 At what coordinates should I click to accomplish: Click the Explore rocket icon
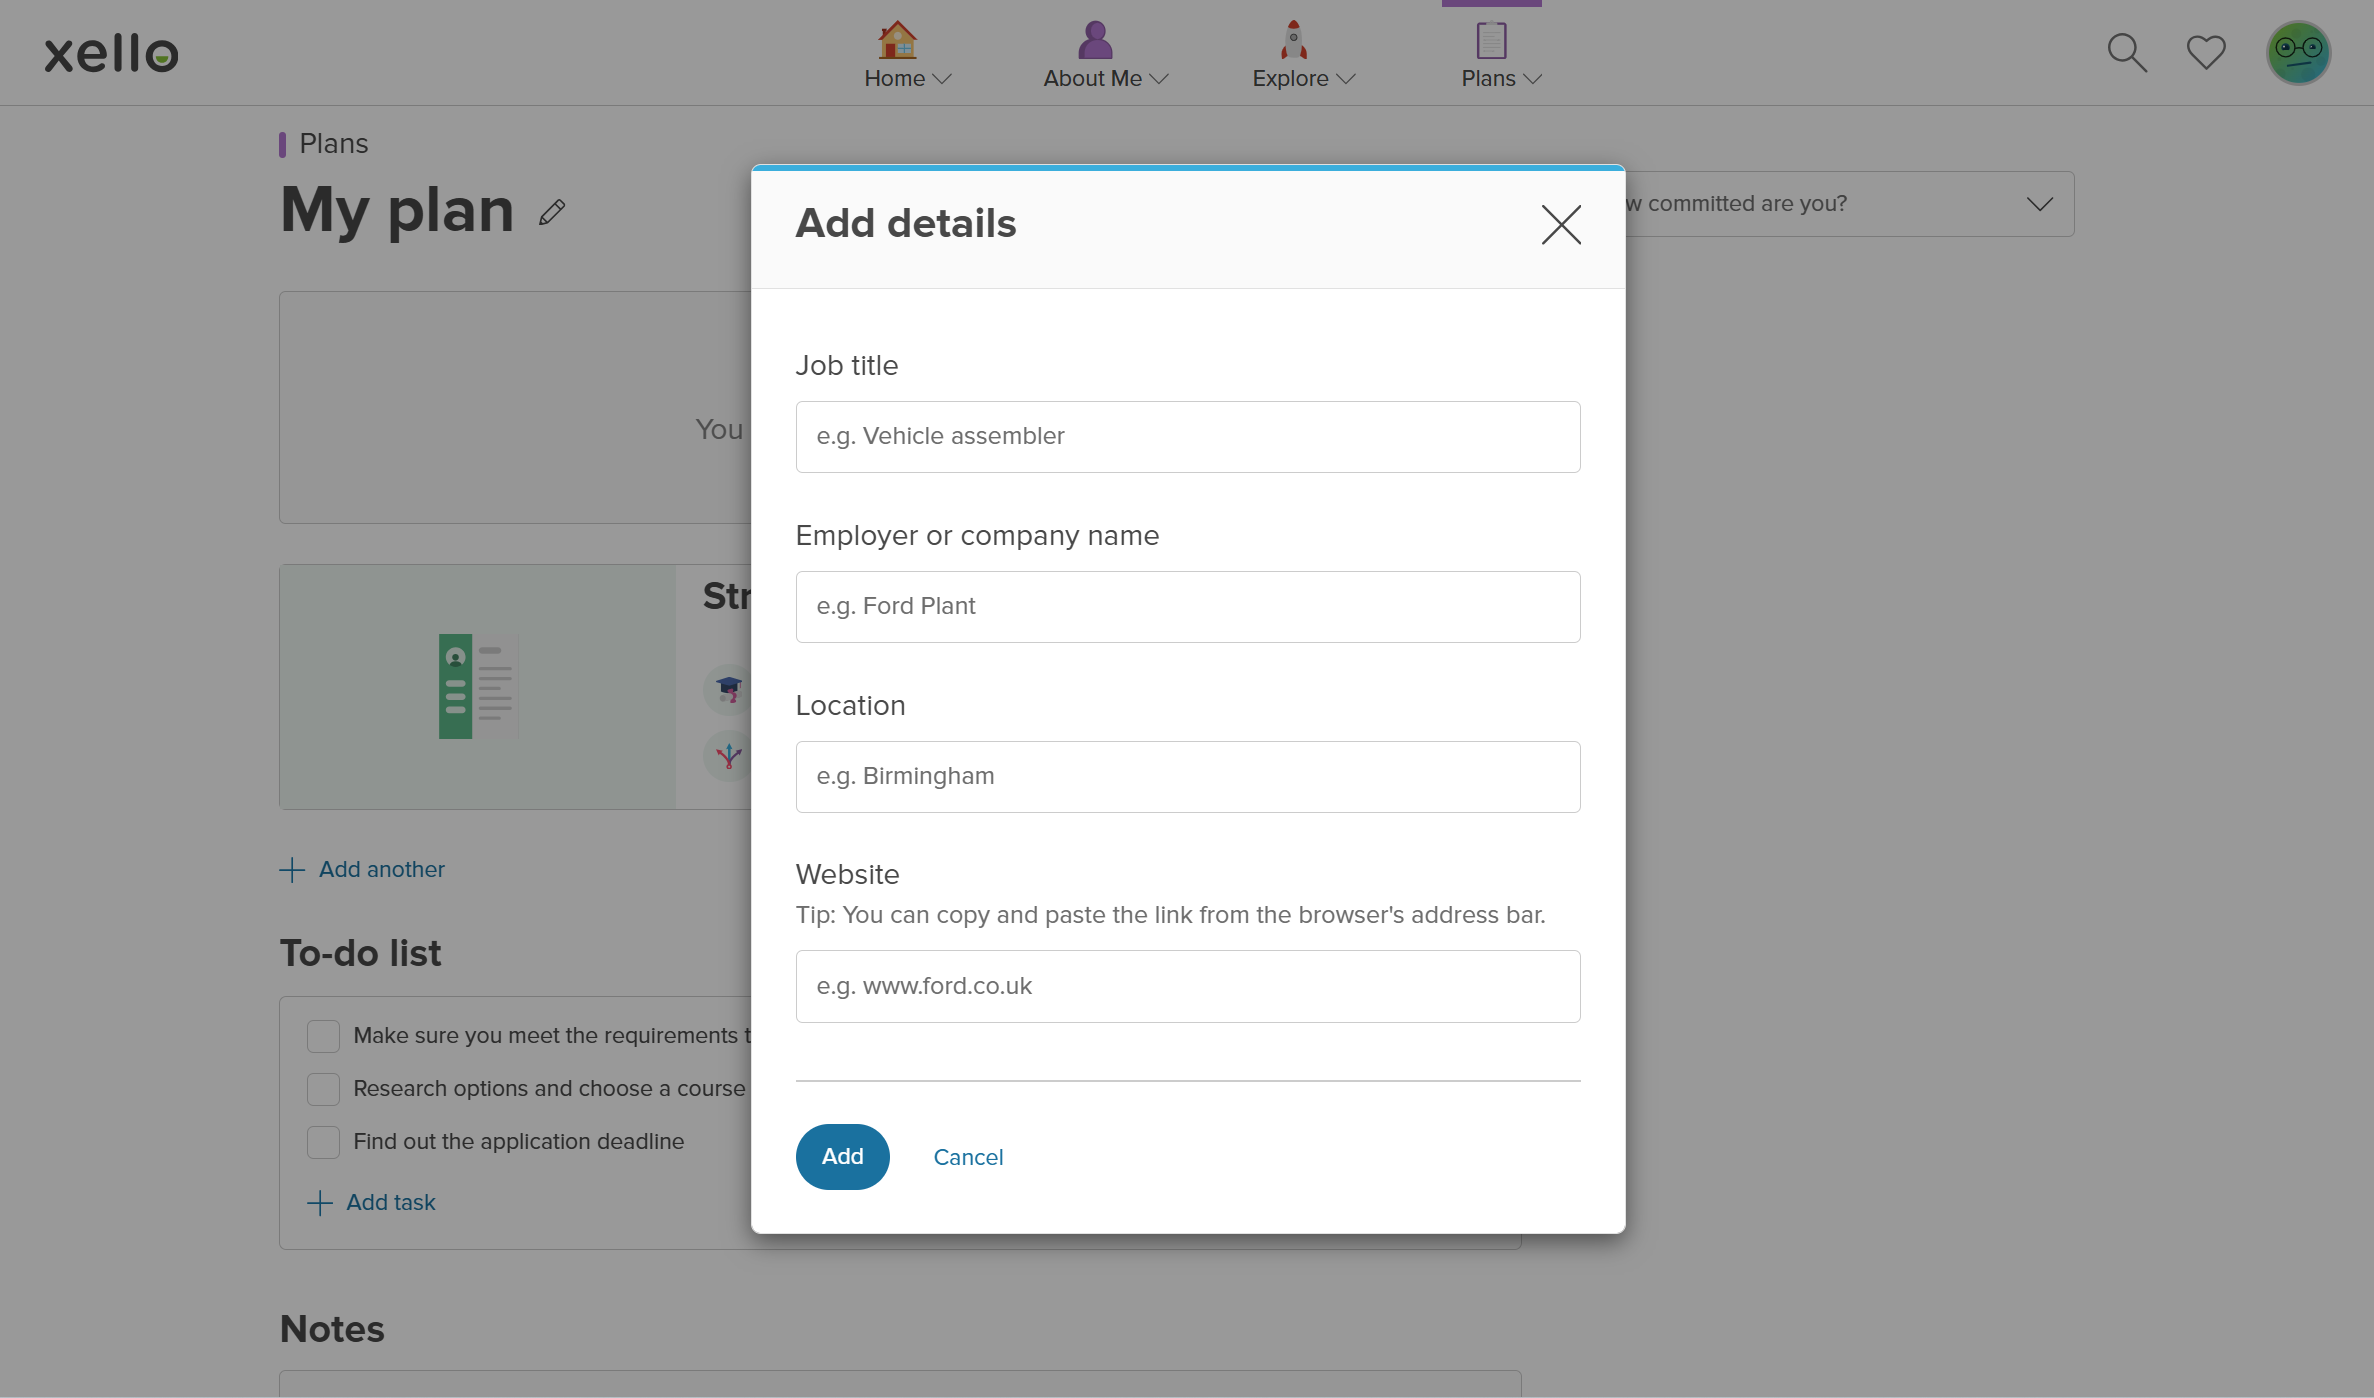1291,40
